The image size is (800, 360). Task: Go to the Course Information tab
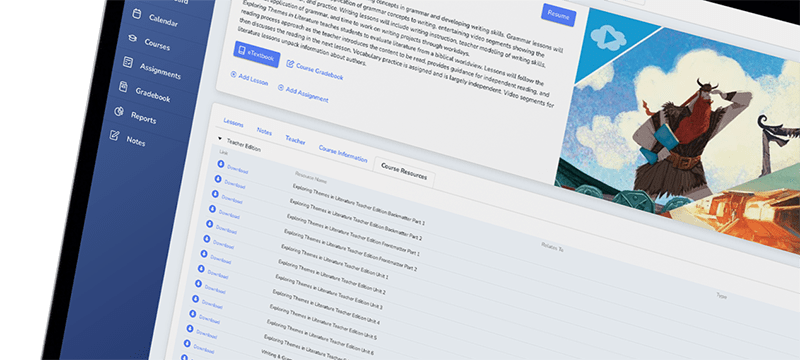pos(343,154)
